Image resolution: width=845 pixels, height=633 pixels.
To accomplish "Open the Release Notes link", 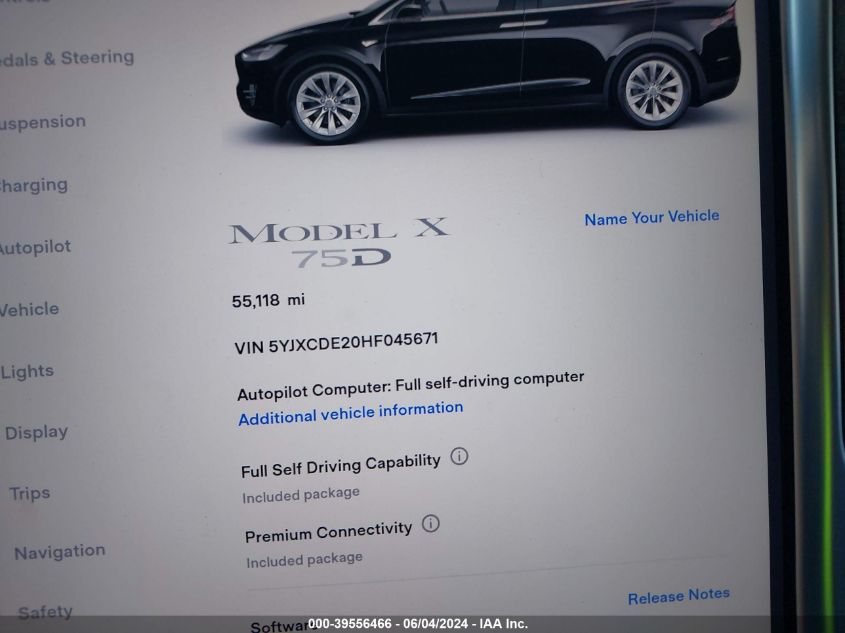I will click(x=679, y=596).
